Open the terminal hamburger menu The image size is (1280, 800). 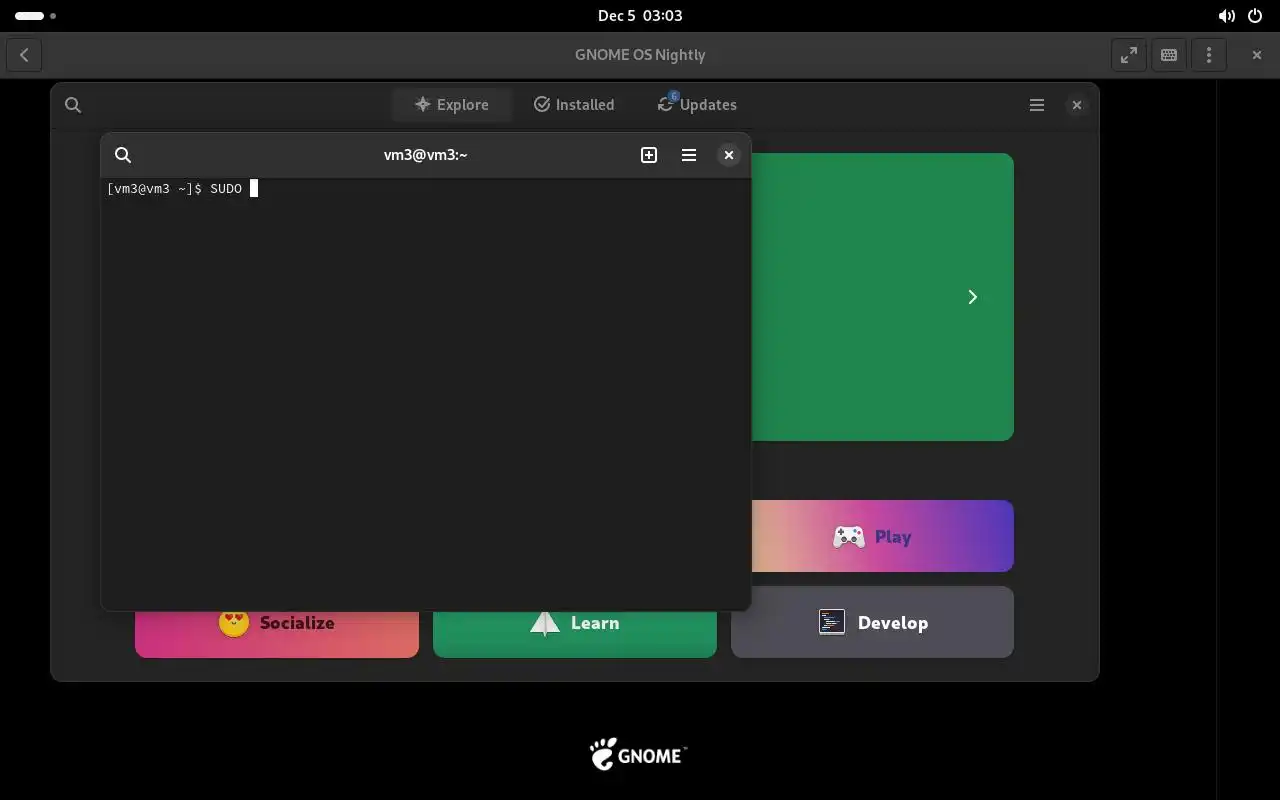pos(689,155)
